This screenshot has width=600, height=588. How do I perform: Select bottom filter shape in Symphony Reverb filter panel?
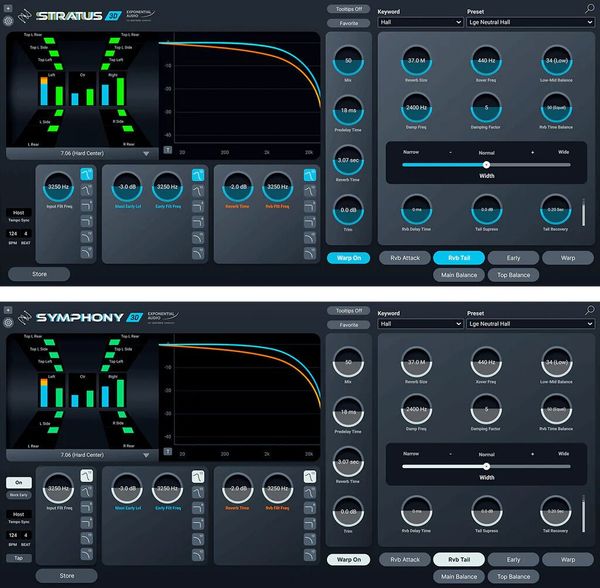click(310, 555)
